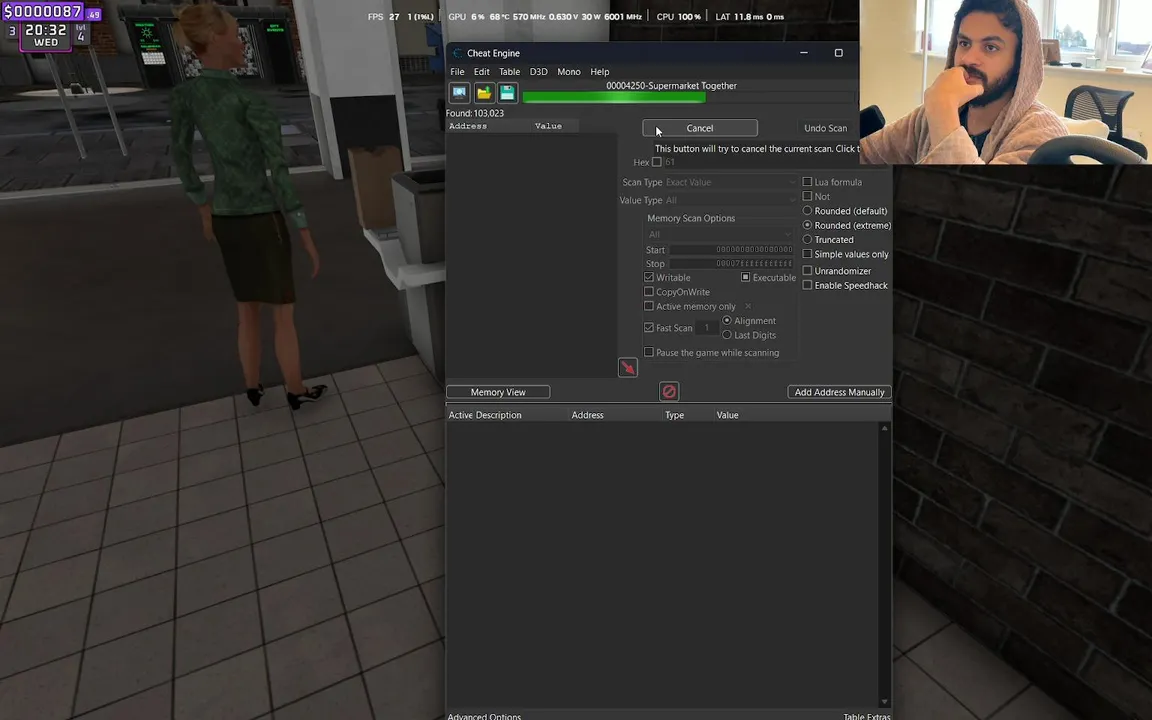Toggle the Writable checkbox
1152x720 pixels.
649,277
